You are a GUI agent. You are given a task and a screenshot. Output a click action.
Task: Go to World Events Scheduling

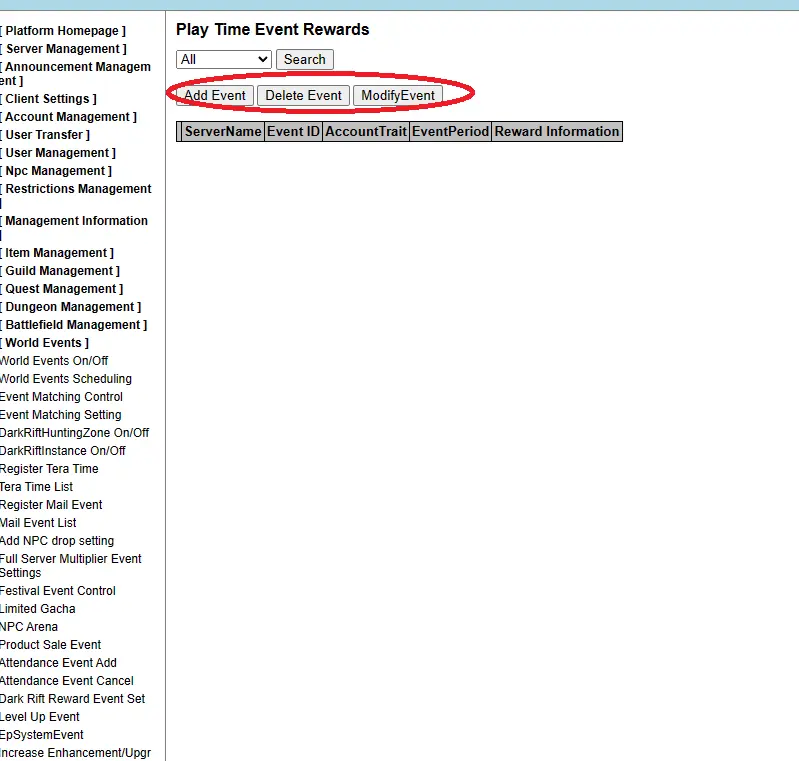pyautogui.click(x=66, y=379)
